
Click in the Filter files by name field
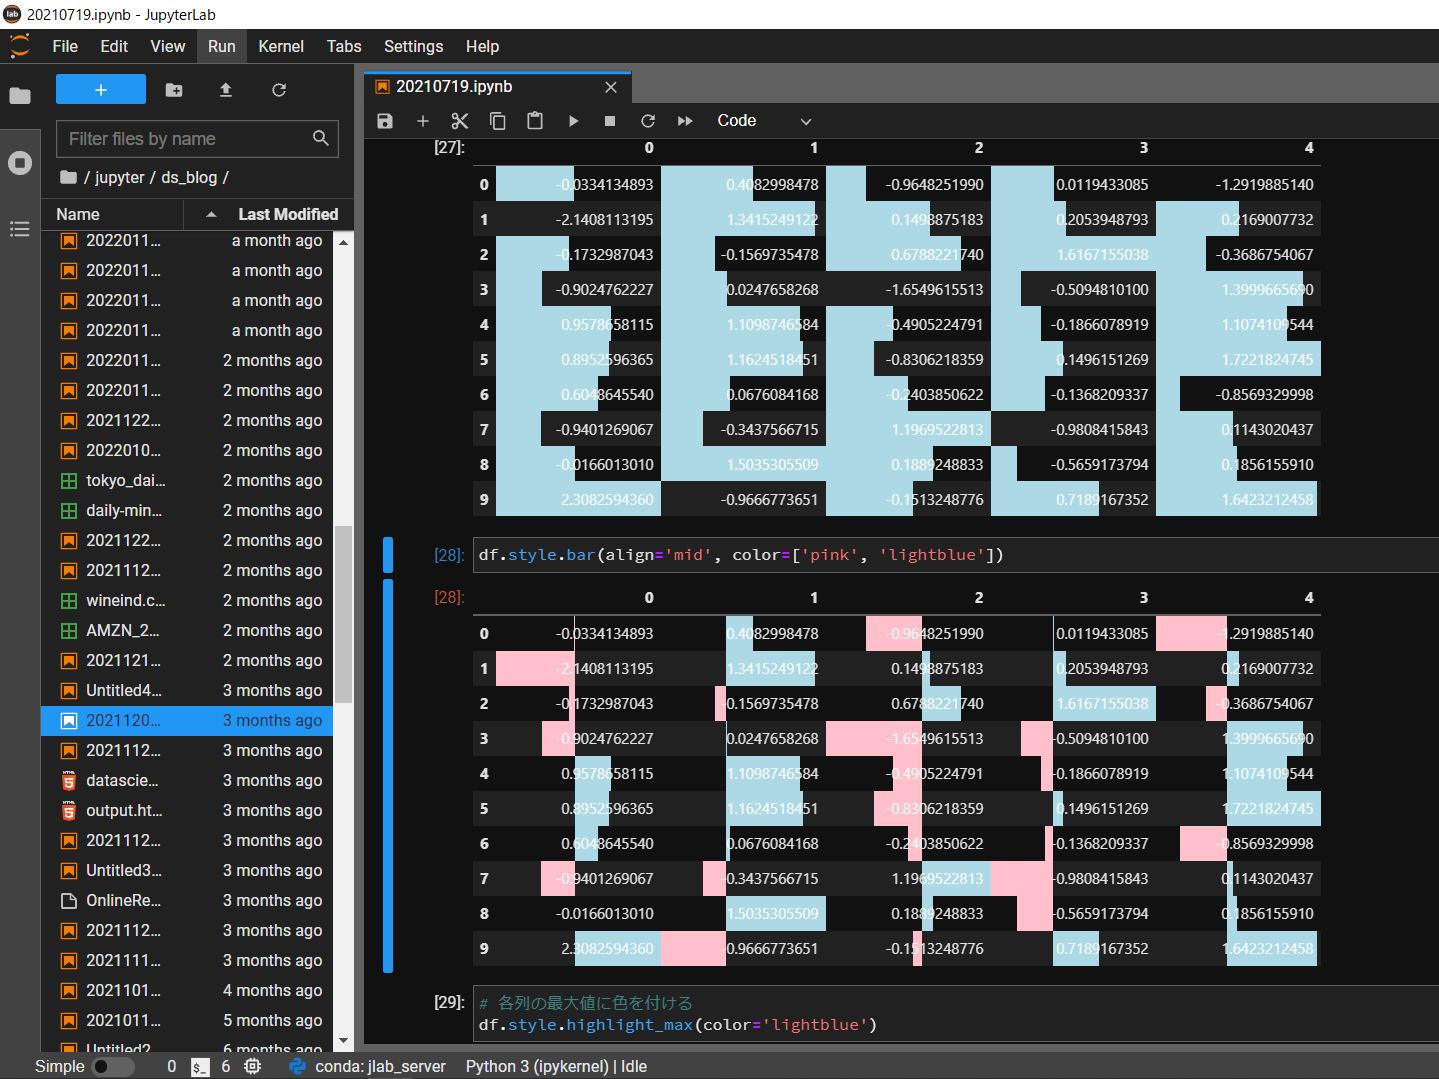pos(185,139)
